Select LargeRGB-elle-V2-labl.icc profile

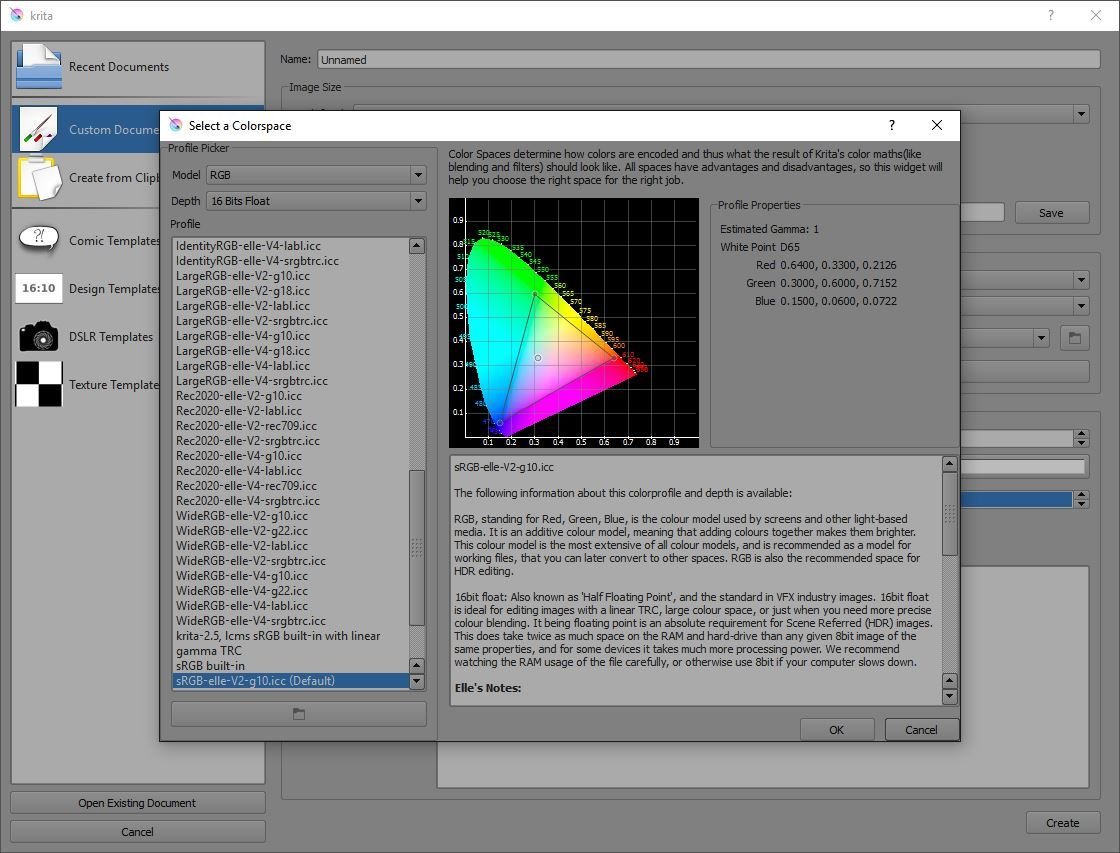click(291, 306)
